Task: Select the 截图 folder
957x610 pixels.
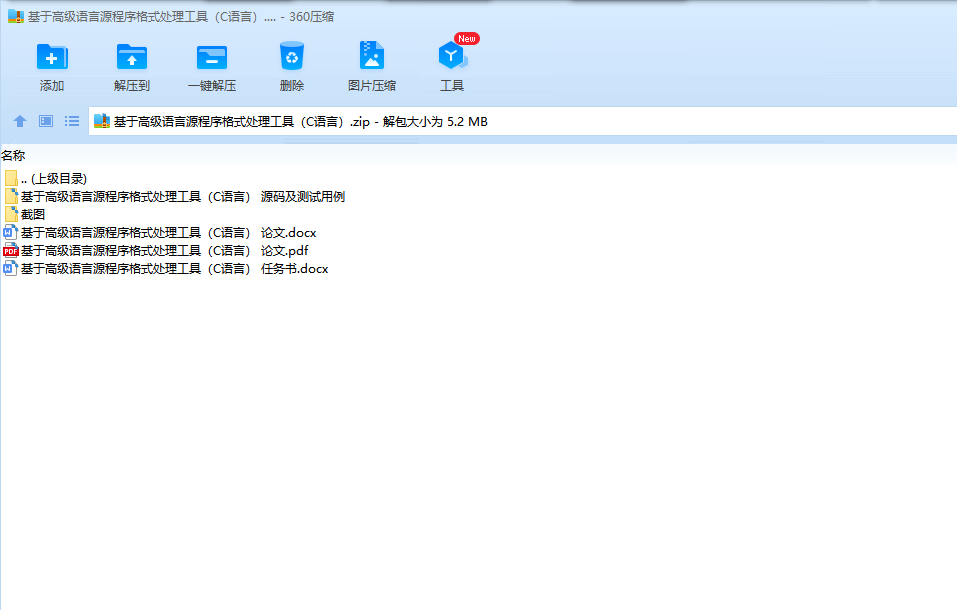Action: tap(24, 214)
